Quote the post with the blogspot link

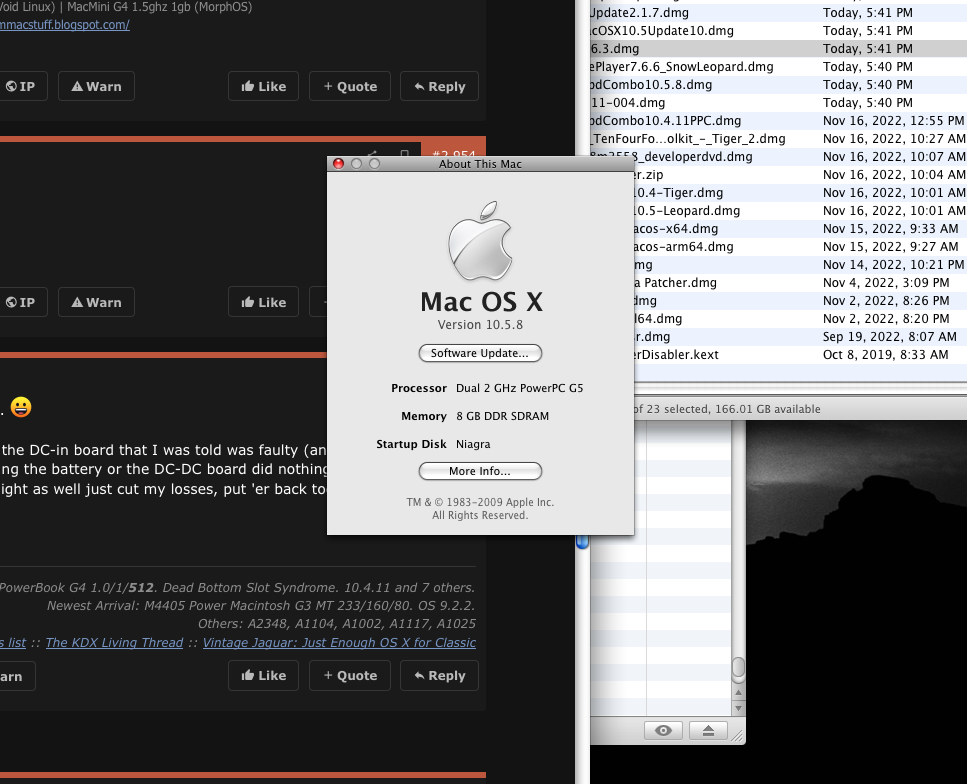pyautogui.click(x=350, y=86)
